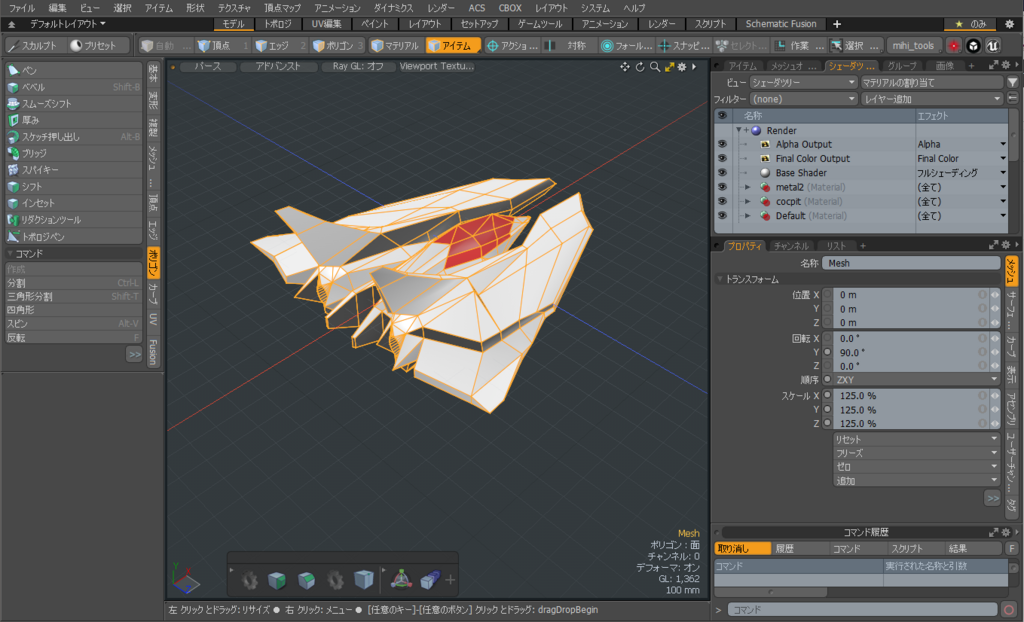Viewport: 1024px width, 622px height.
Task: Click the Unity cube icon
Action: pyautogui.click(x=973, y=46)
